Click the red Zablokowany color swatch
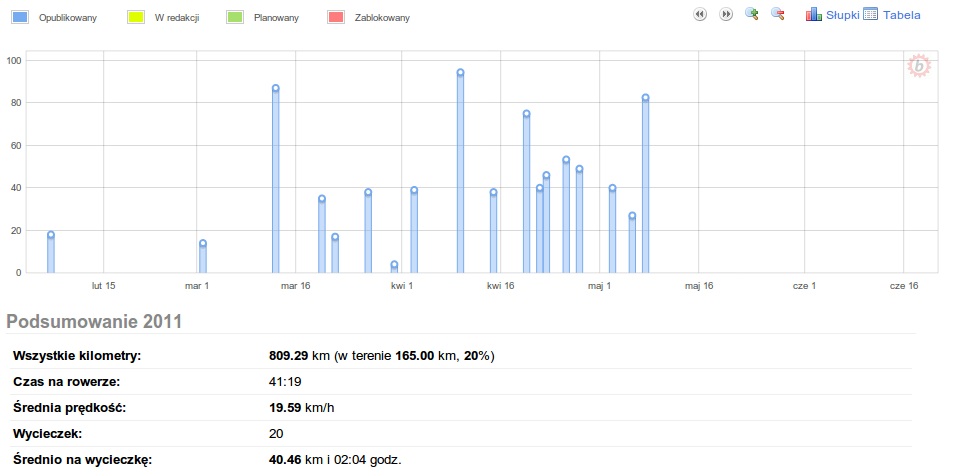Viewport: 966px width, 469px height. click(x=336, y=18)
